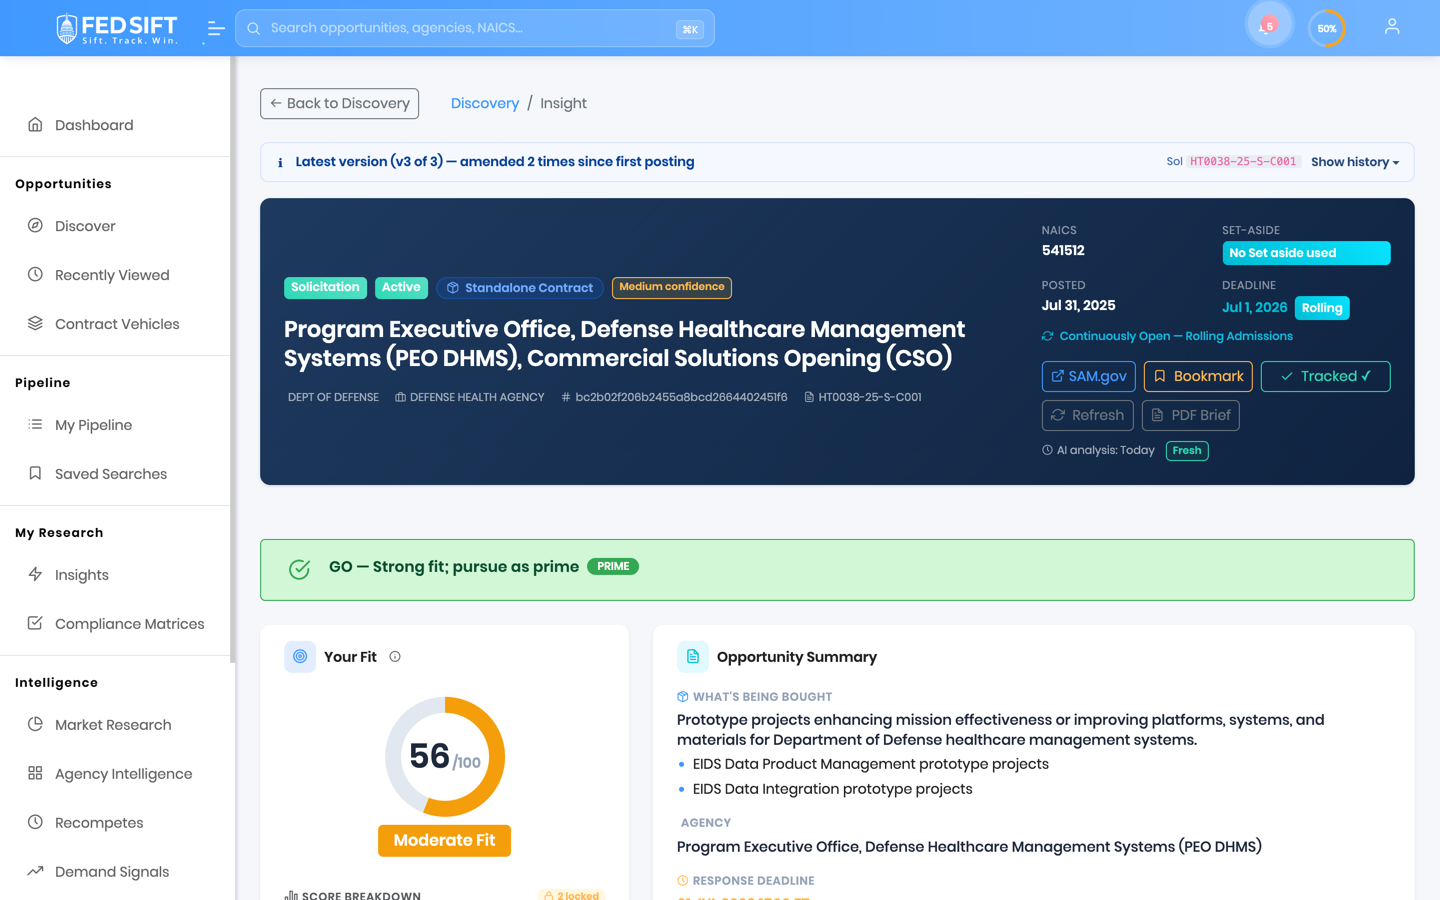Click the Your Fit info icon
1440x900 pixels.
395,657
